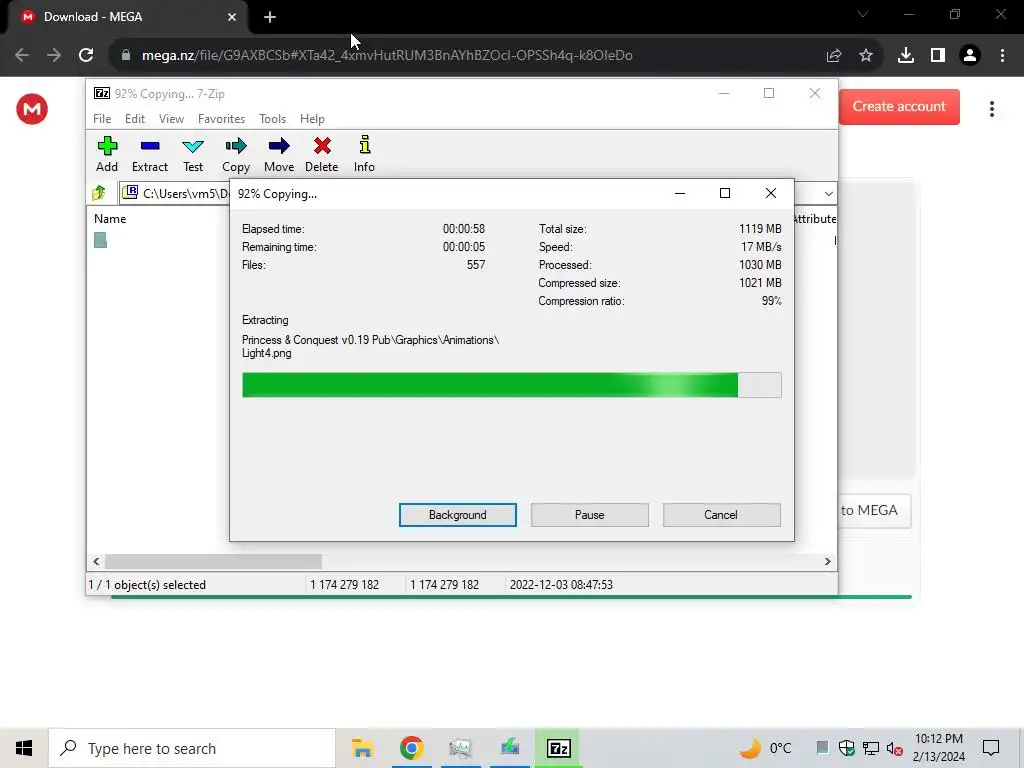Cancel the copying operation
Screen dimensions: 1024x768
[721, 515]
